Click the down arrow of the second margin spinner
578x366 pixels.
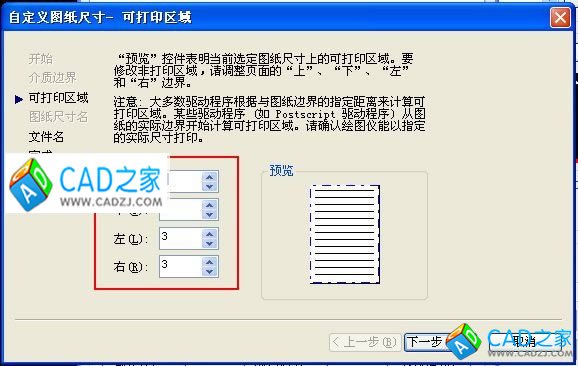(210, 215)
